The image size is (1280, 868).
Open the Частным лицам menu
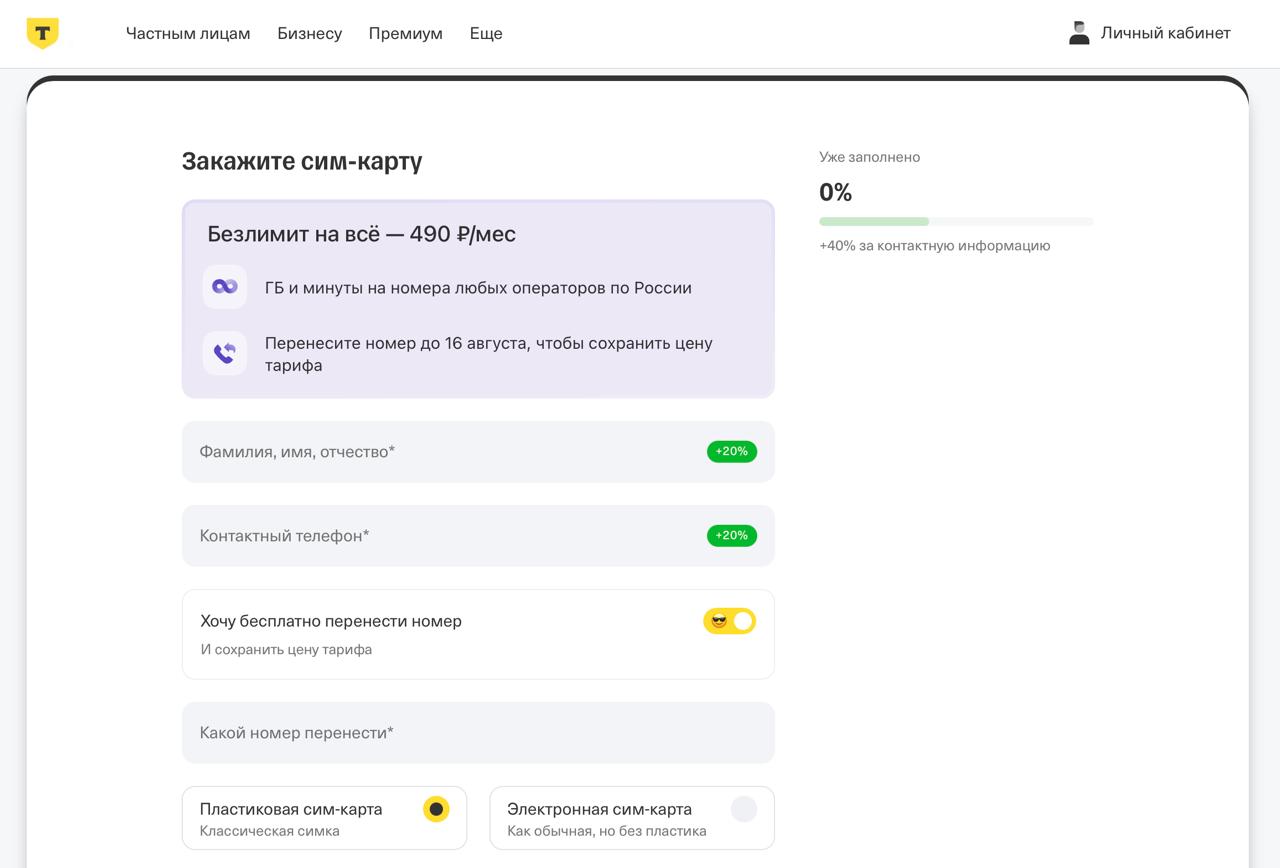188,33
